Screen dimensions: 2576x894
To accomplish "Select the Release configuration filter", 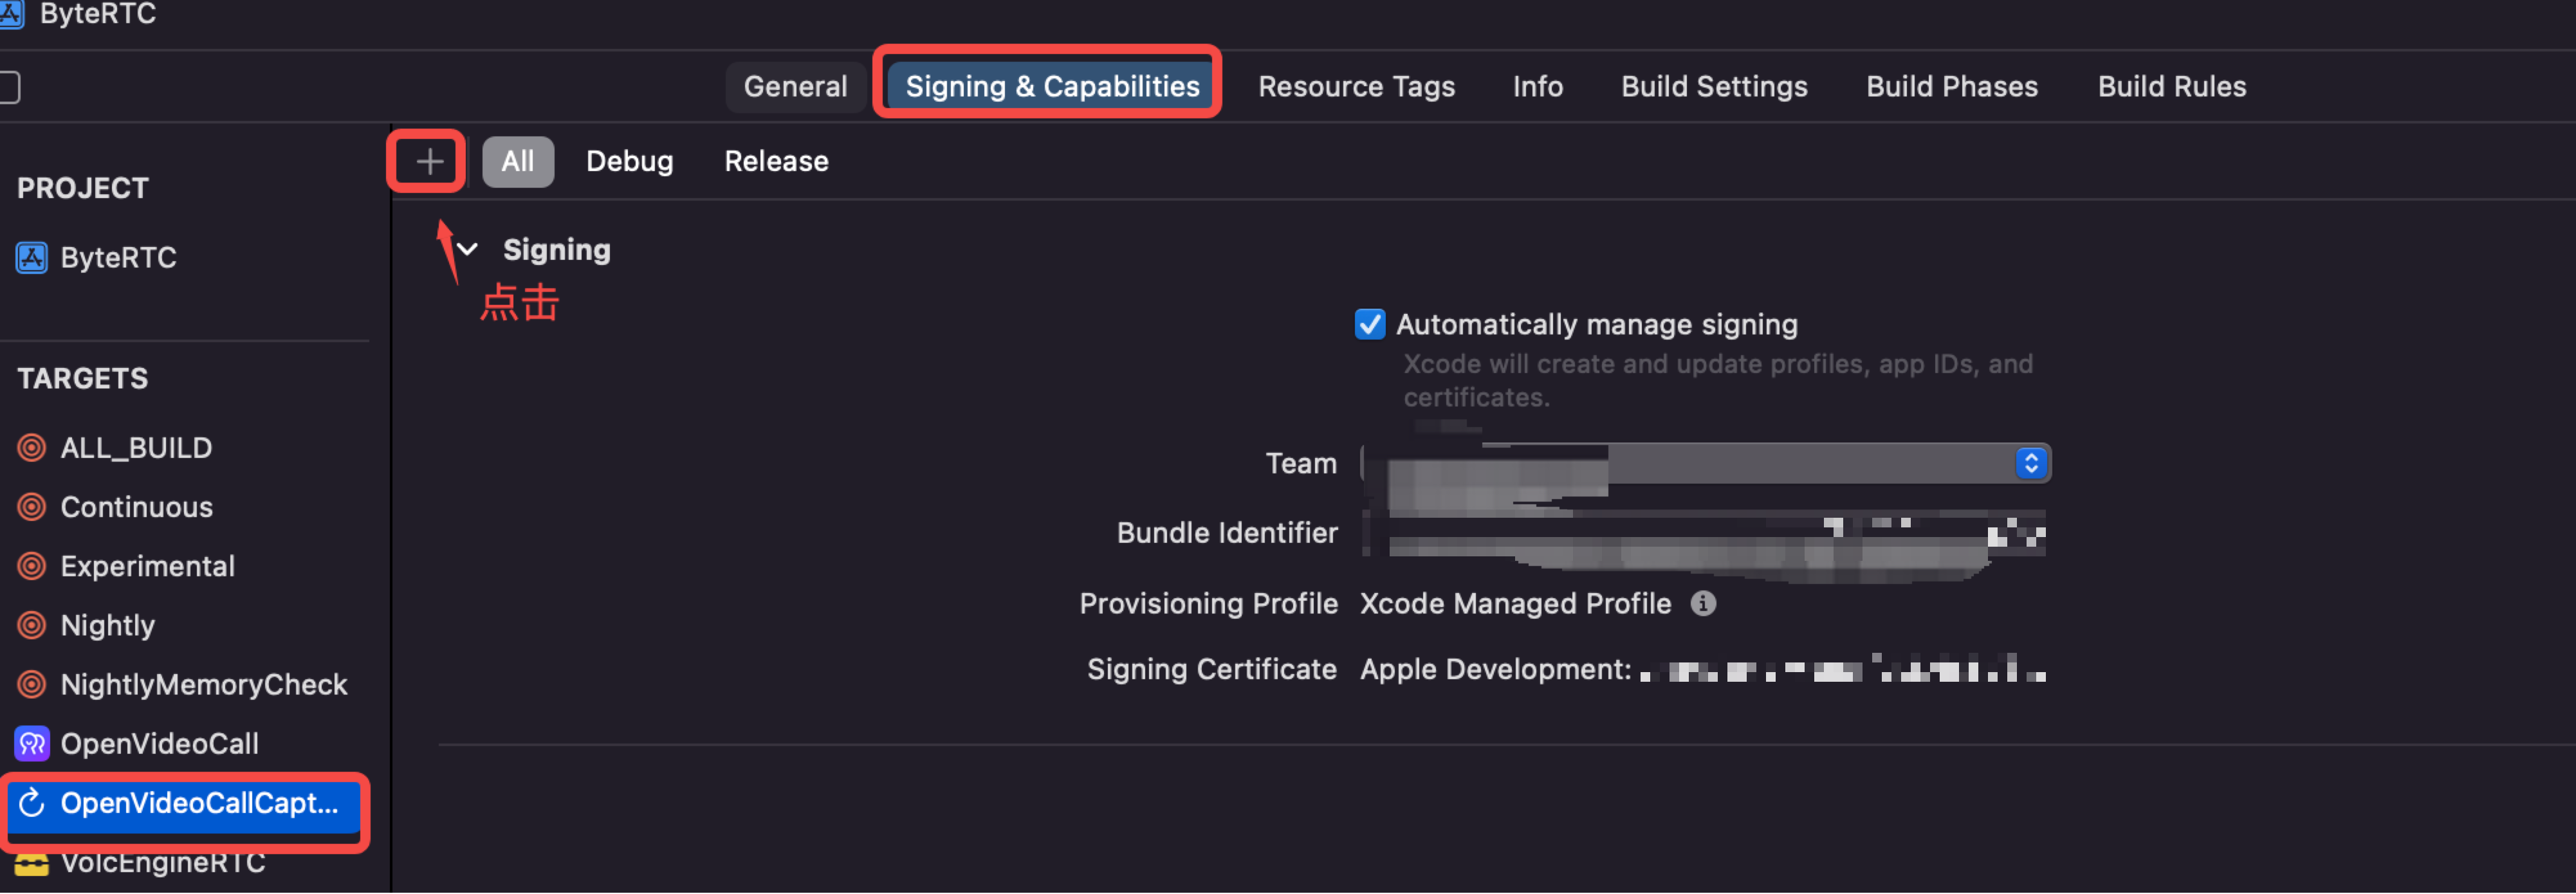I will pyautogui.click(x=776, y=162).
